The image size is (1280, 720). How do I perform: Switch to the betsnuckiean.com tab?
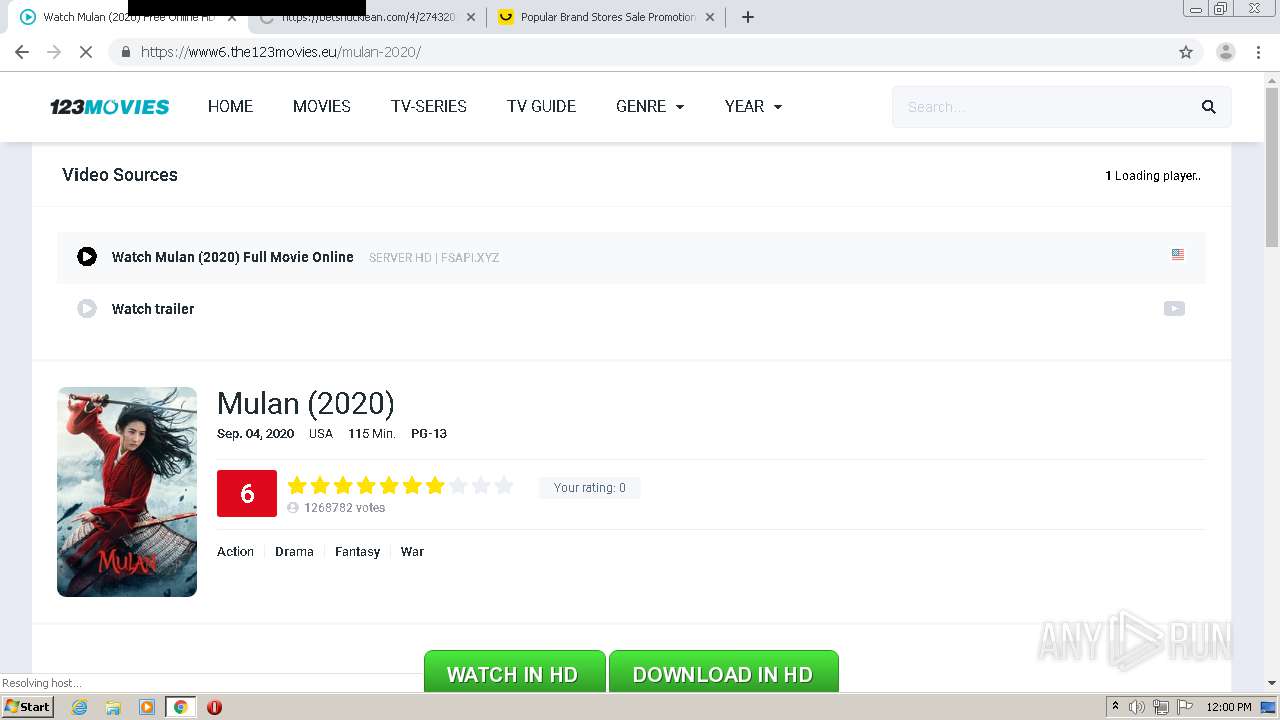(x=366, y=17)
